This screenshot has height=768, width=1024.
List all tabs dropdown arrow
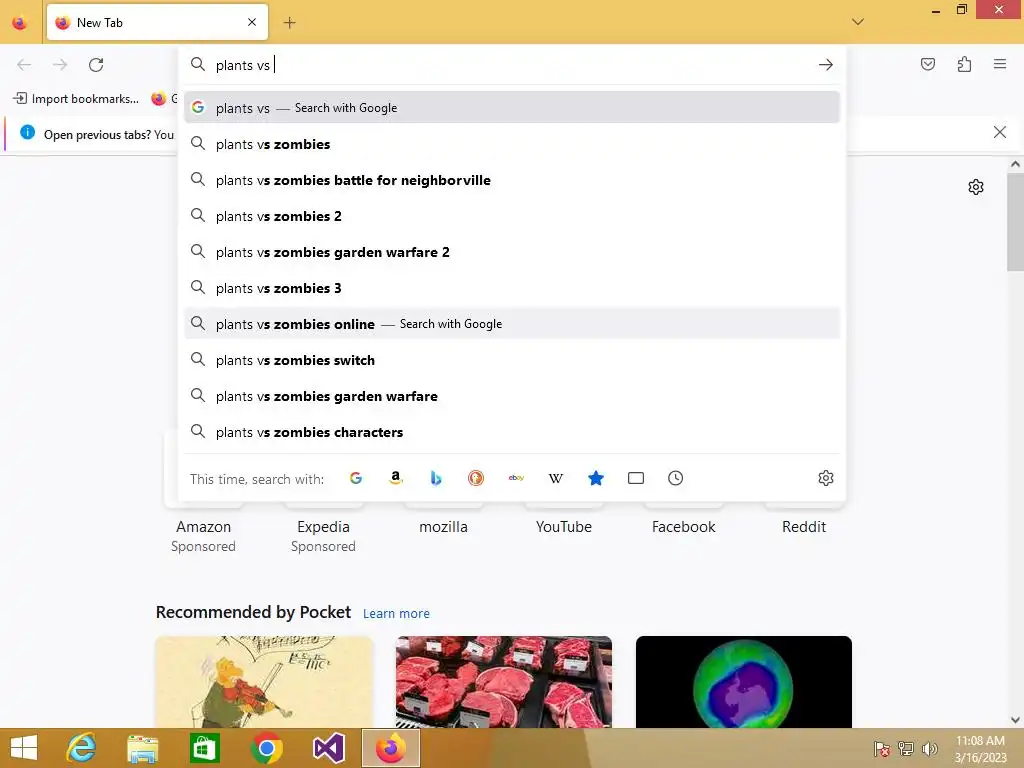857,22
